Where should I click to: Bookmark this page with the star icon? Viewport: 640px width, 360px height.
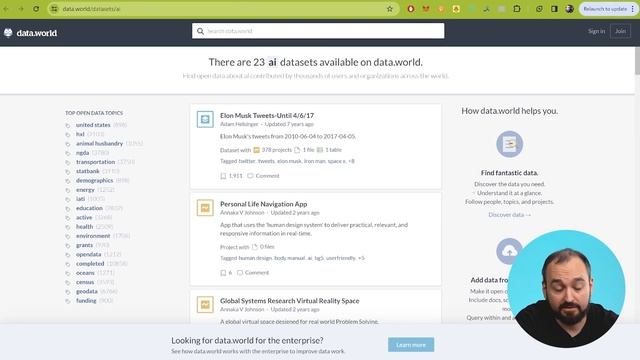pos(390,9)
